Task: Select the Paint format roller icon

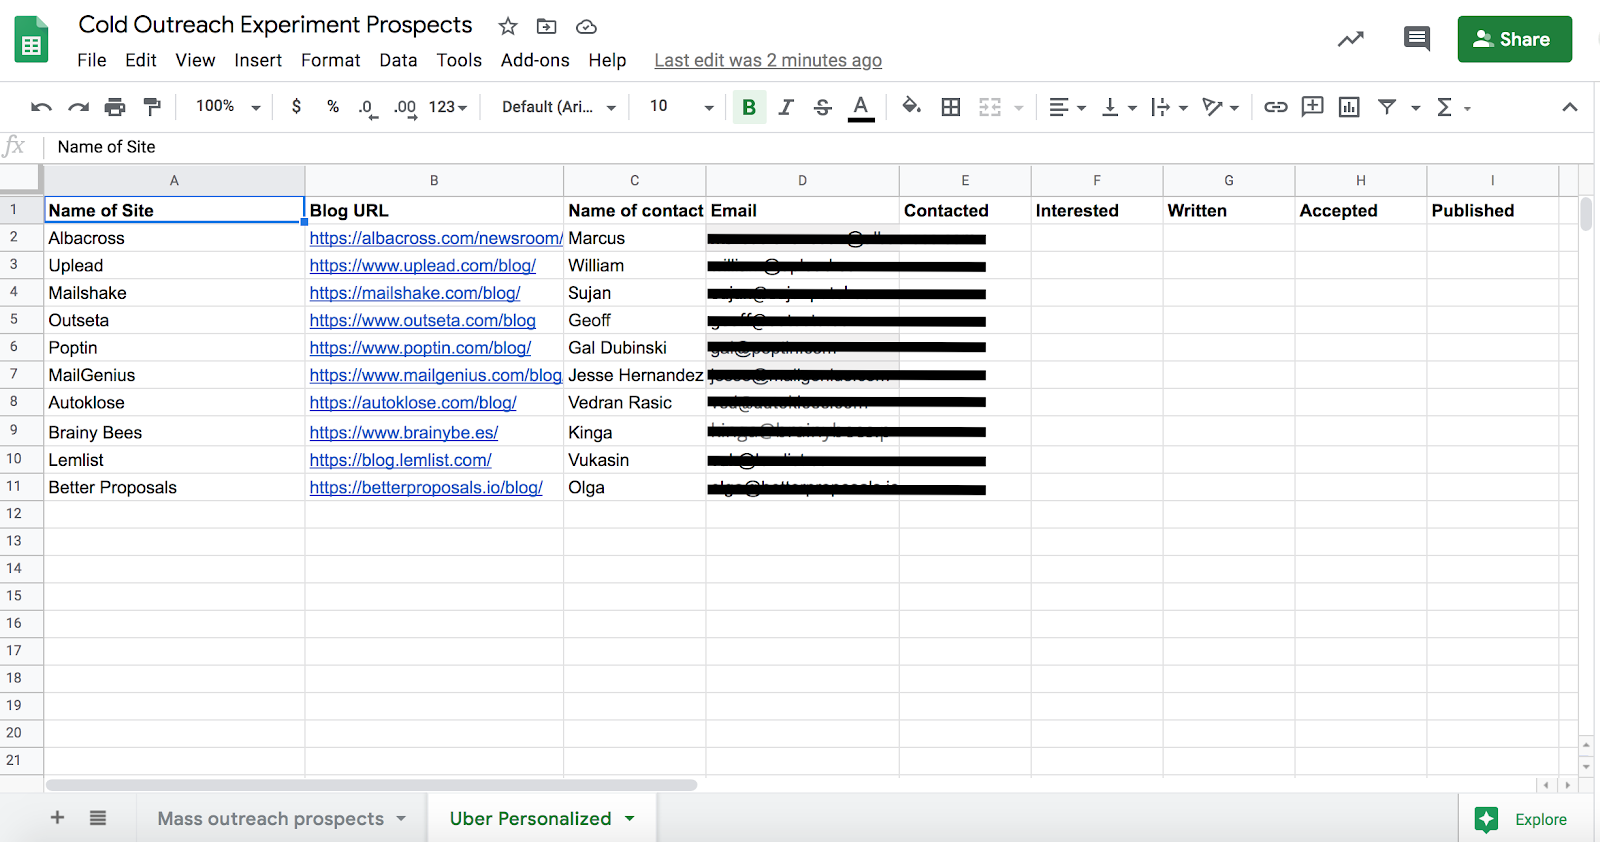Action: coord(152,107)
